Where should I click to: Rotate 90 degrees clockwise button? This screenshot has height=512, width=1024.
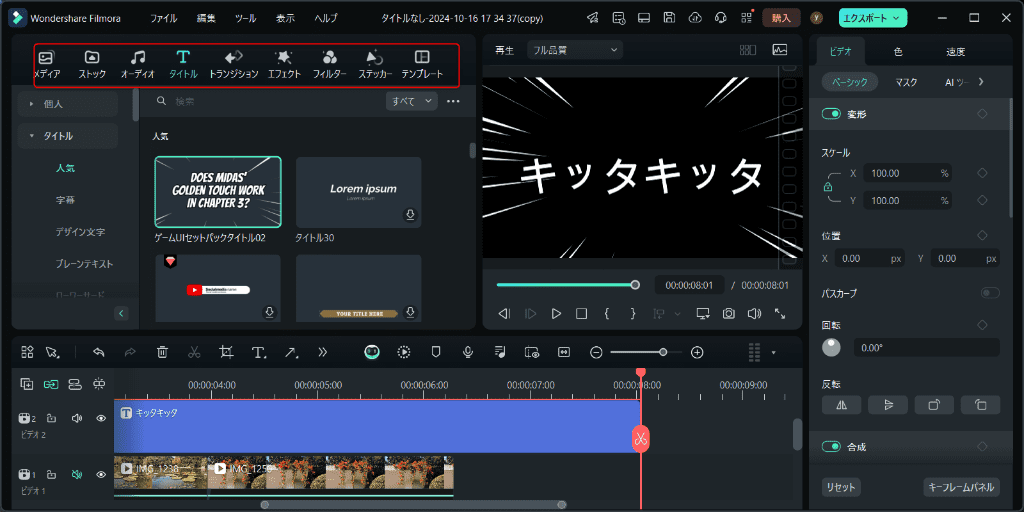click(935, 405)
